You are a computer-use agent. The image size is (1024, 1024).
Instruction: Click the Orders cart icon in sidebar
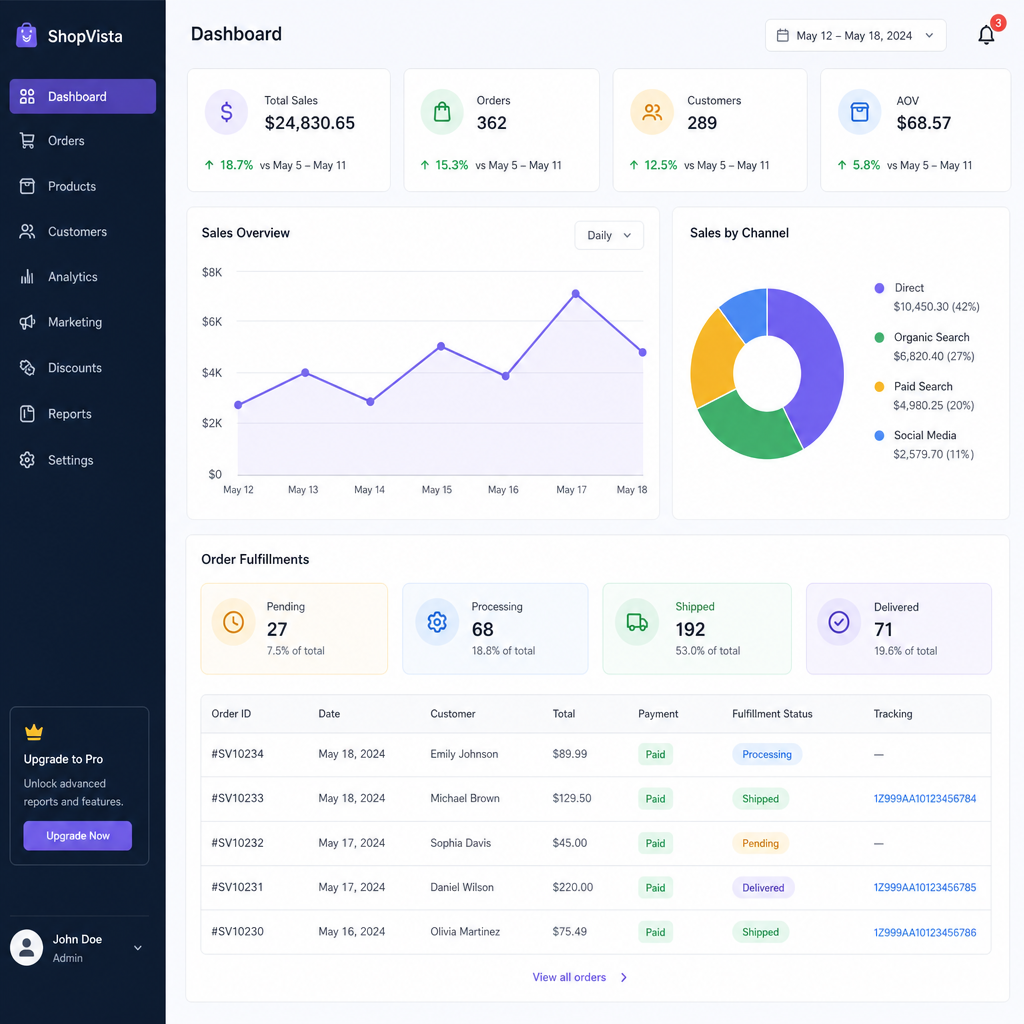(x=27, y=140)
